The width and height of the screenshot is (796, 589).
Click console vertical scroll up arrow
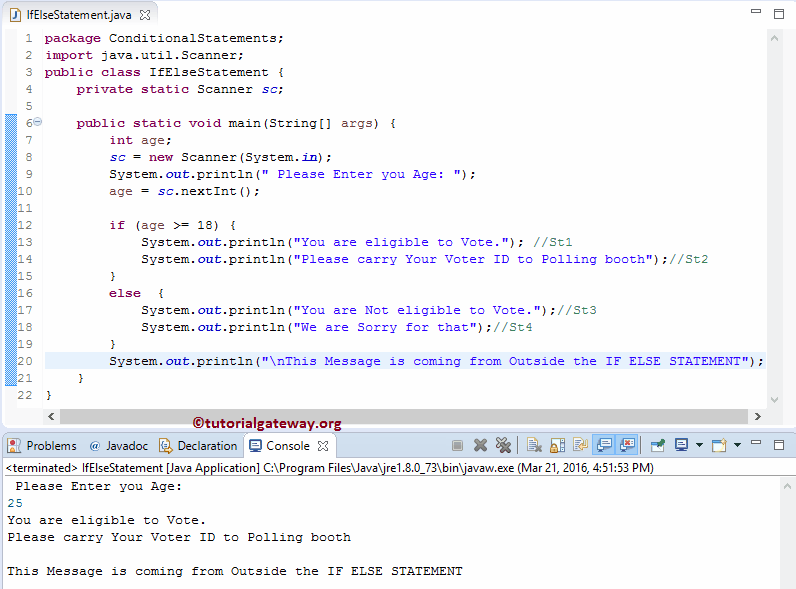click(x=787, y=486)
